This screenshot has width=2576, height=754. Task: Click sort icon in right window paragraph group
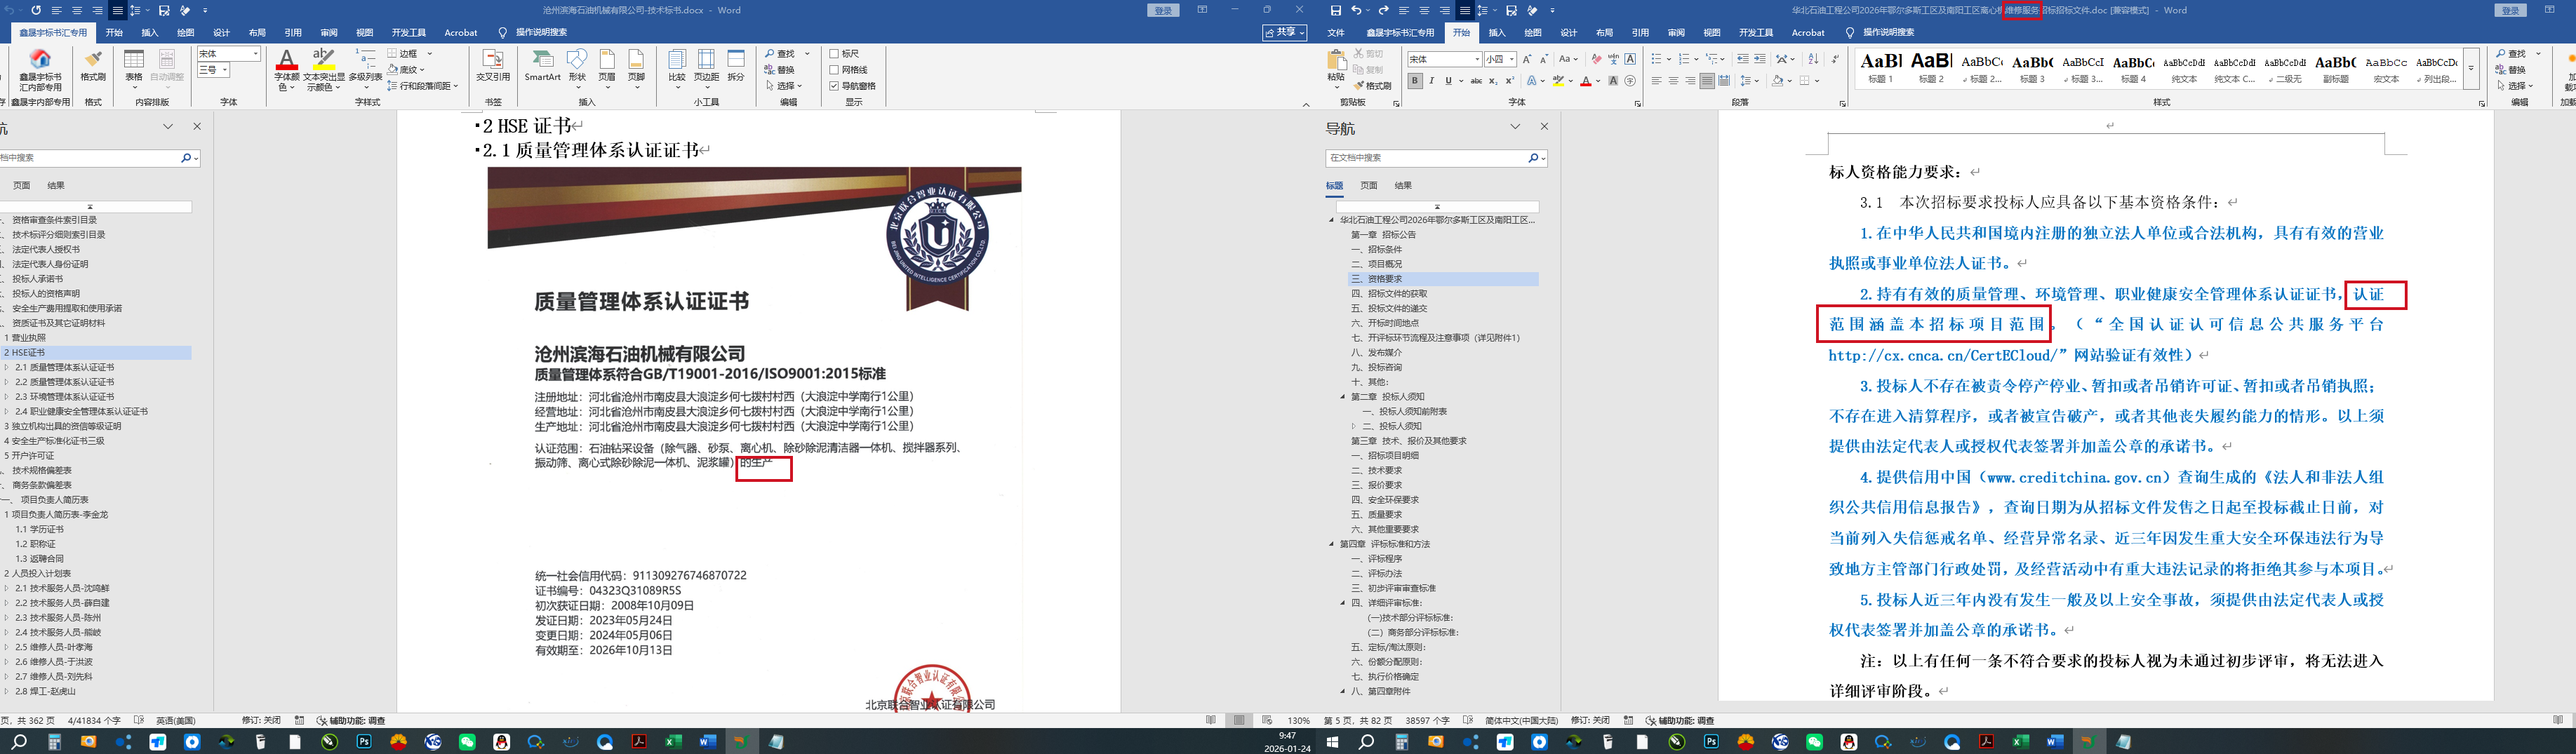pyautogui.click(x=1813, y=59)
